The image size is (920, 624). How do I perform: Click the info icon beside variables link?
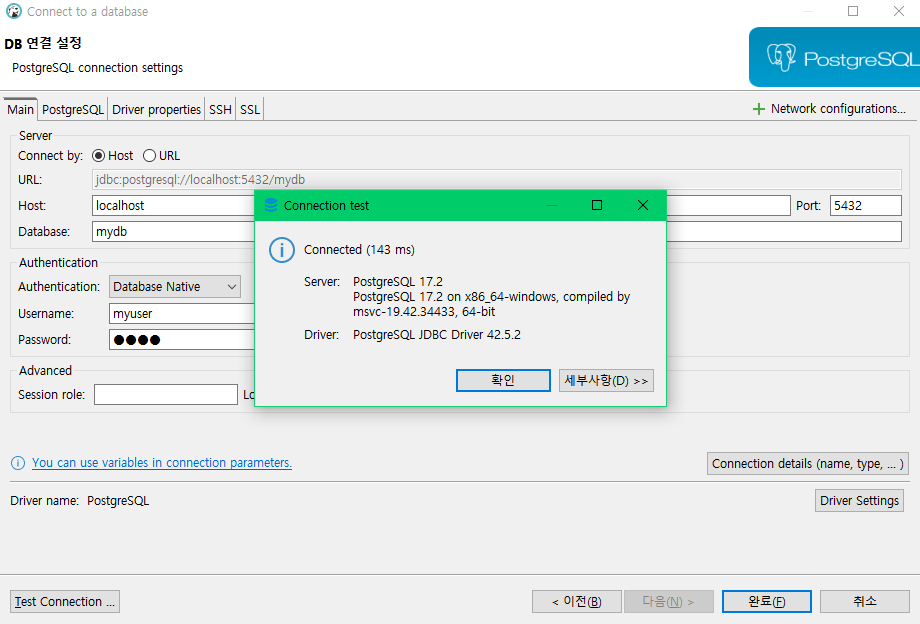[x=18, y=463]
